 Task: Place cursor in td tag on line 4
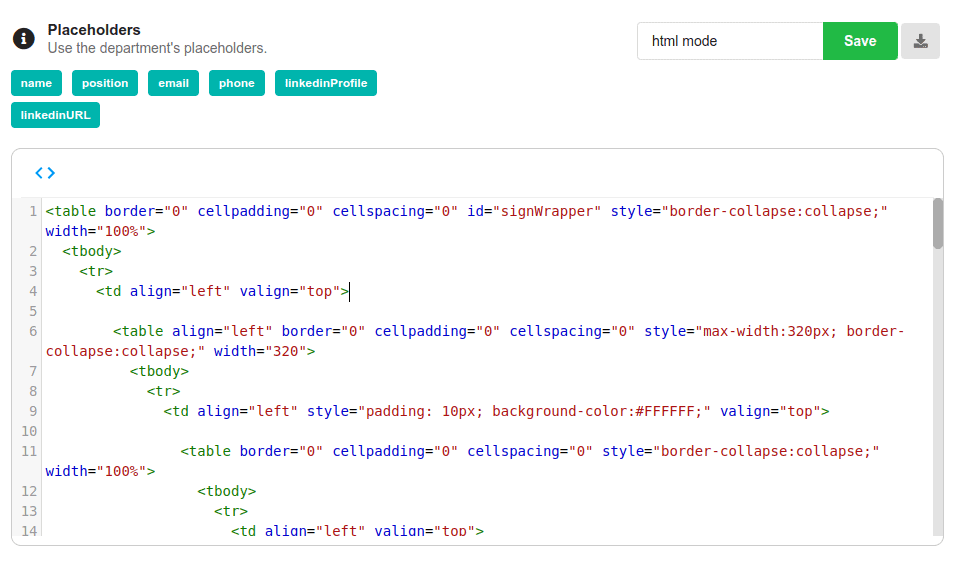coord(222,291)
